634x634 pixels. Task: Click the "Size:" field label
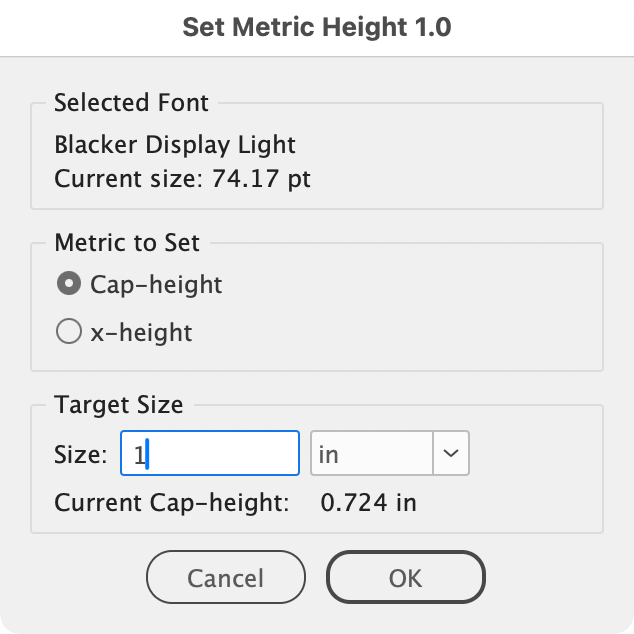(x=80, y=455)
